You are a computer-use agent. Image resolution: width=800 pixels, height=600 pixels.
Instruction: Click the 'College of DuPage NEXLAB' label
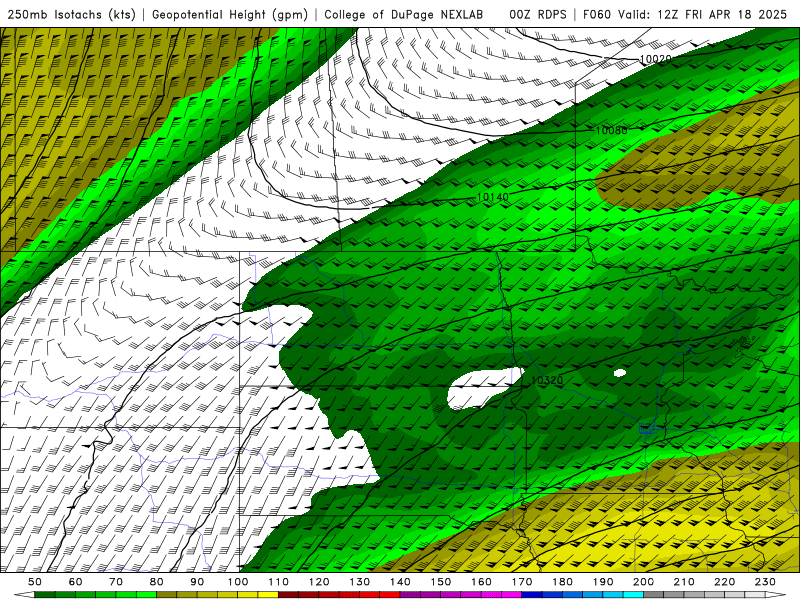[x=403, y=14]
